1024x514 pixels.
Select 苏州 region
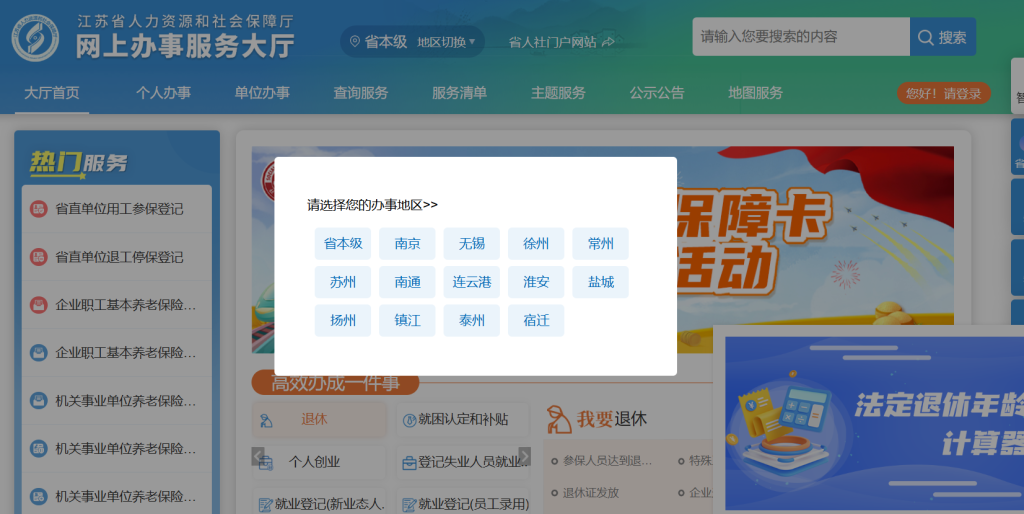coord(343,282)
